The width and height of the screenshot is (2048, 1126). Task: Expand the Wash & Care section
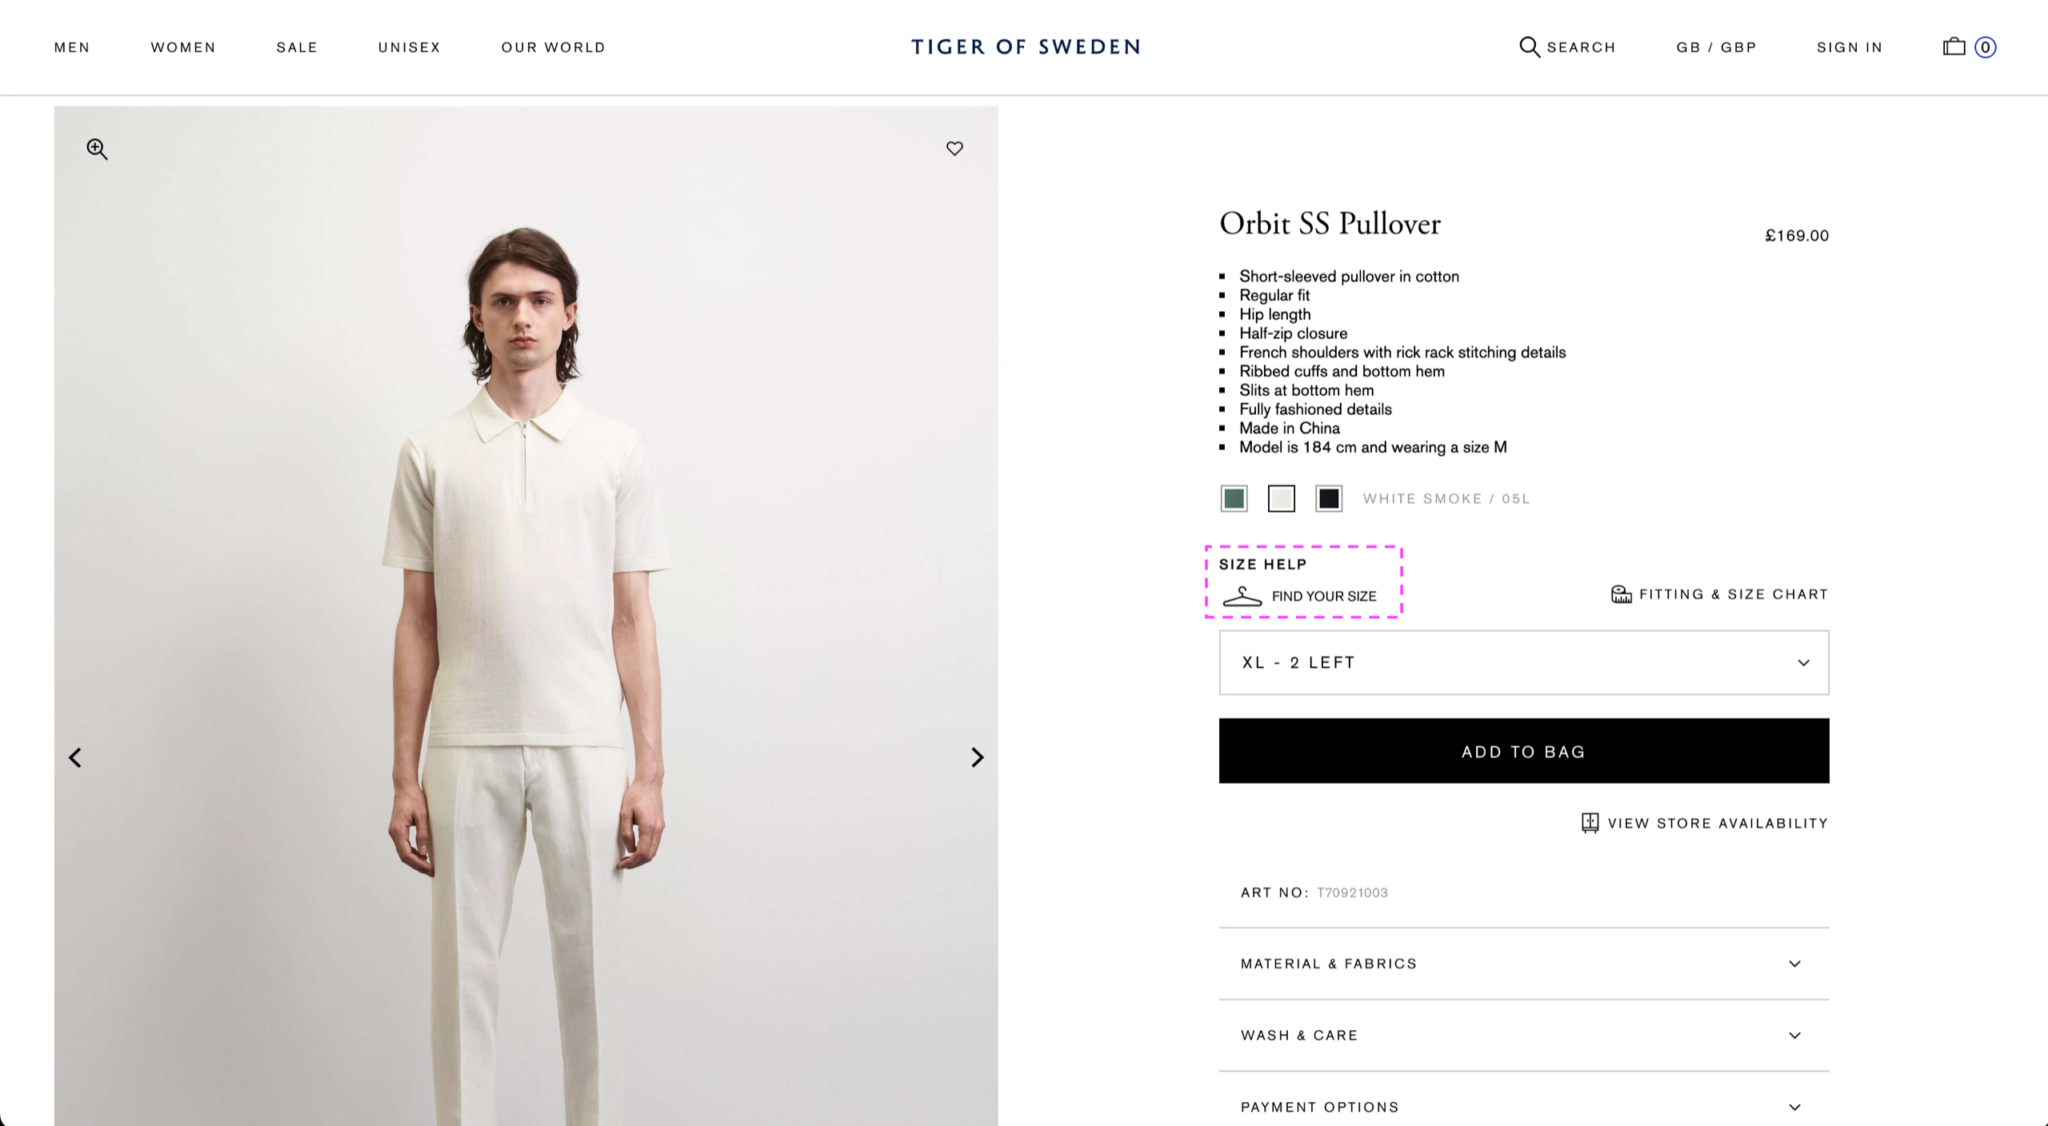(x=1523, y=1035)
